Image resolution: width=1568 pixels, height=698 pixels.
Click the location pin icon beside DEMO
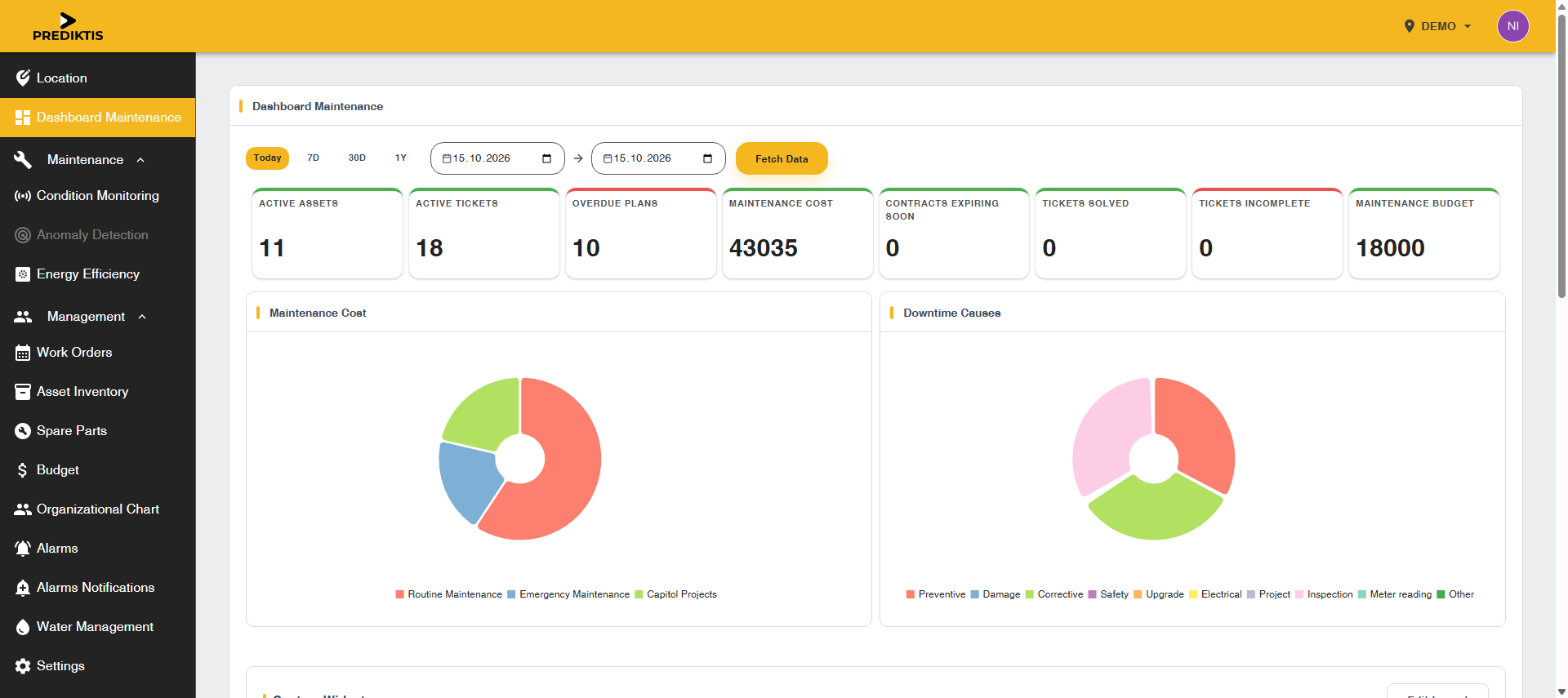click(x=1410, y=26)
